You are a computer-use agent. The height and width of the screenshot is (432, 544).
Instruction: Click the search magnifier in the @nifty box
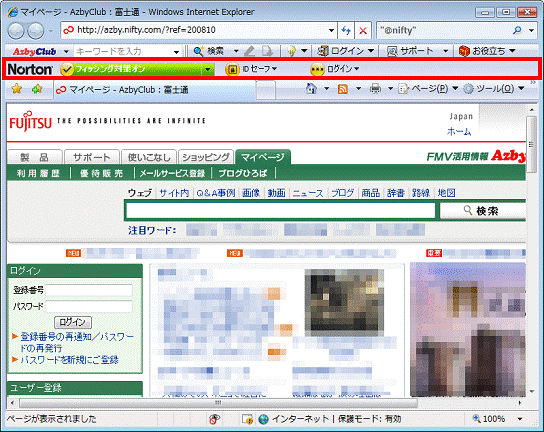(517, 31)
